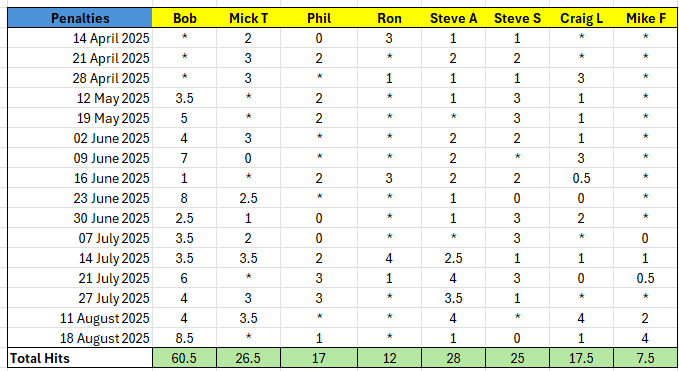Click the Steve A header cell
Viewport: 679px width, 371px height.
pyautogui.click(x=453, y=18)
